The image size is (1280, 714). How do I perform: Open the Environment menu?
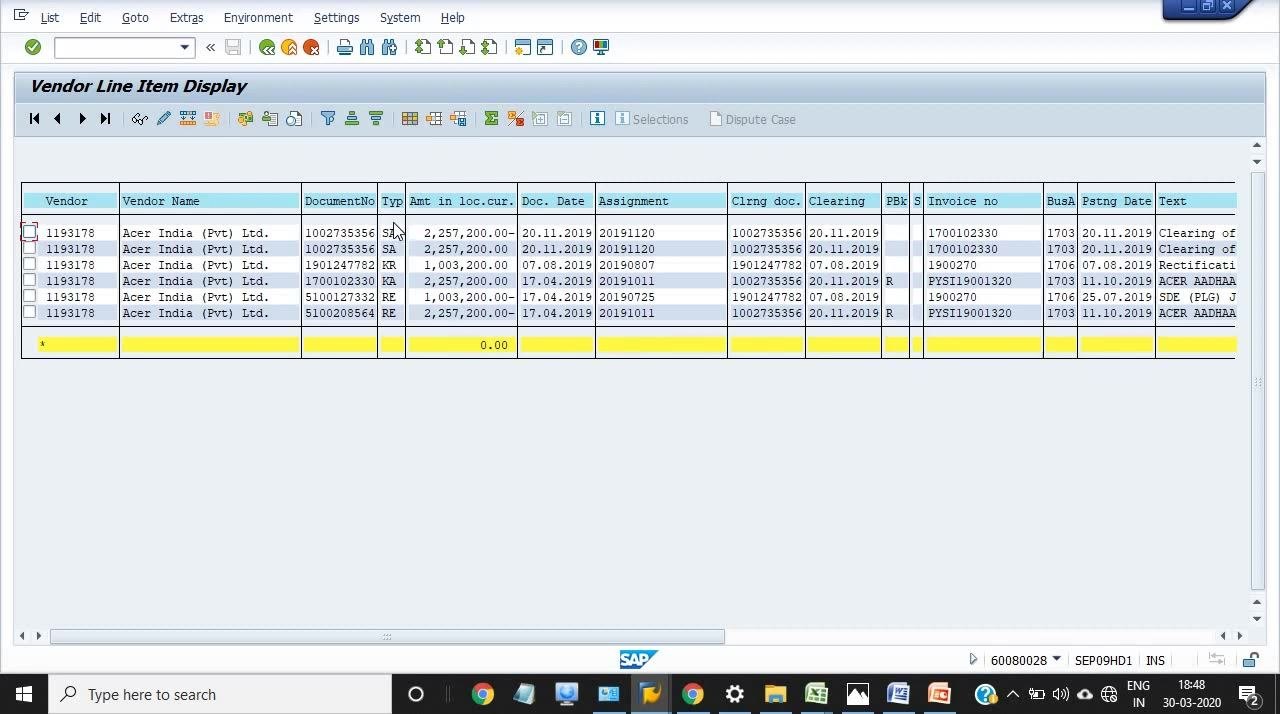point(258,17)
